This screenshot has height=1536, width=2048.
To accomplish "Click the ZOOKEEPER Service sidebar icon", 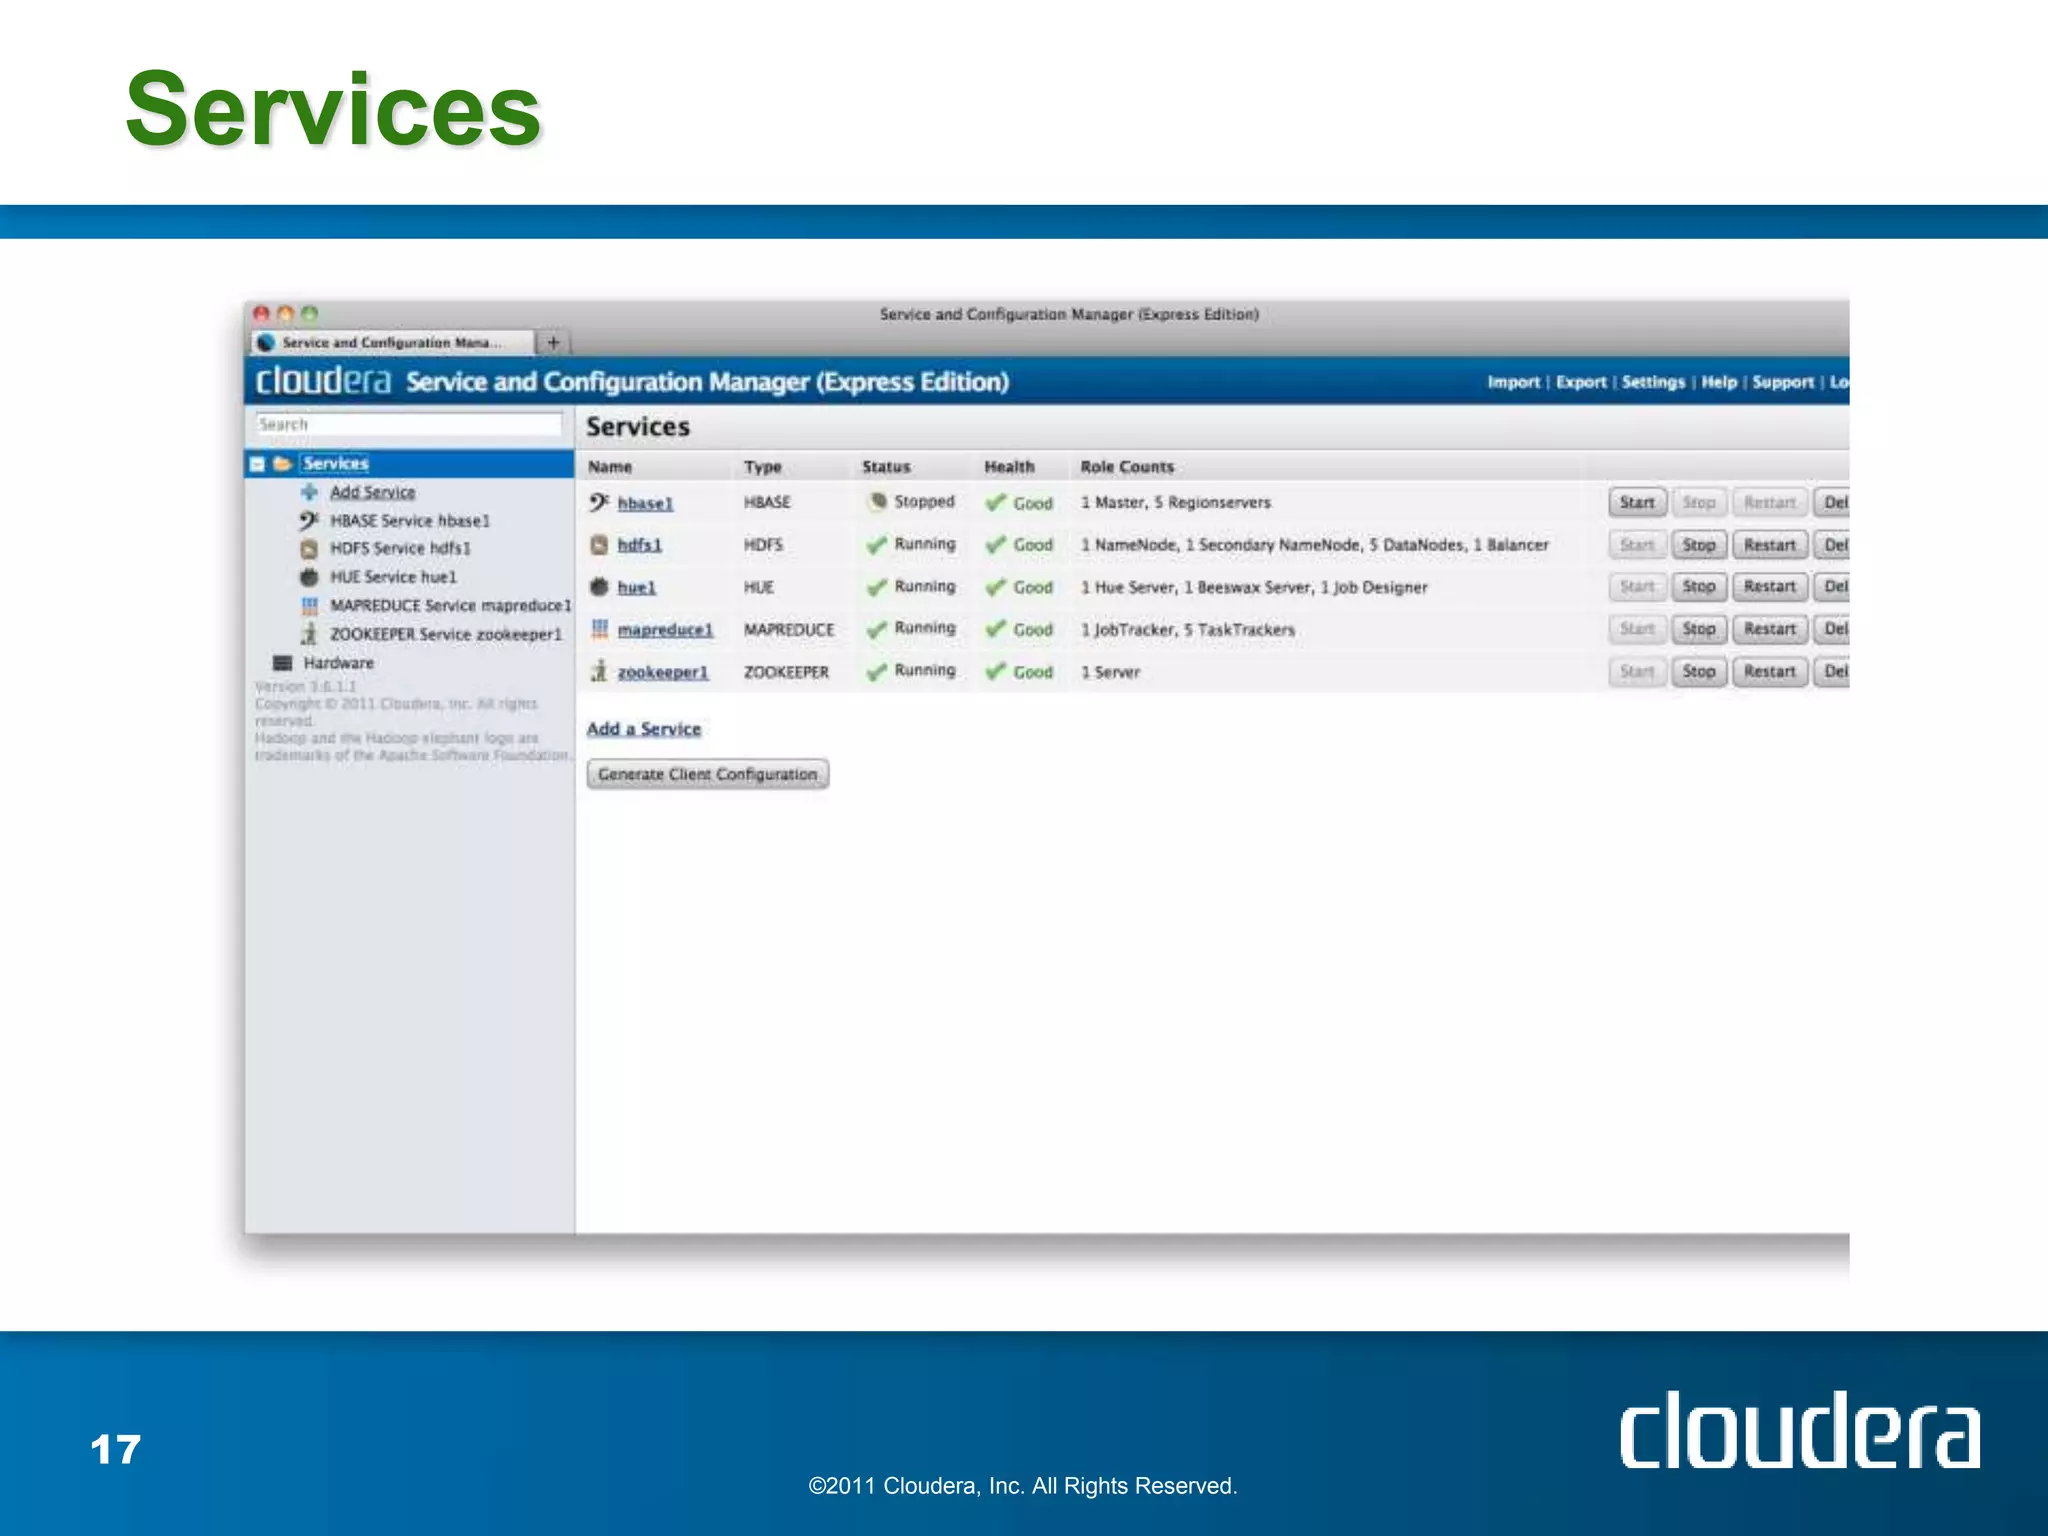I will coord(310,634).
